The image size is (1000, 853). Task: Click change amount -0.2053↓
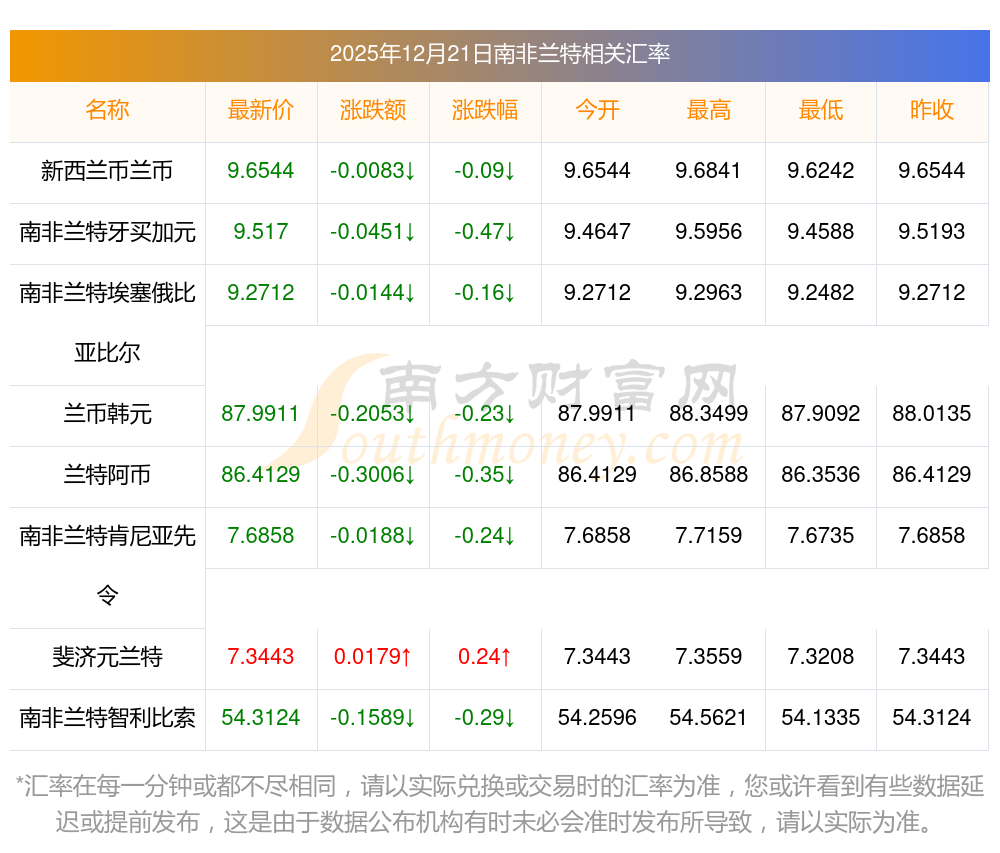[373, 414]
